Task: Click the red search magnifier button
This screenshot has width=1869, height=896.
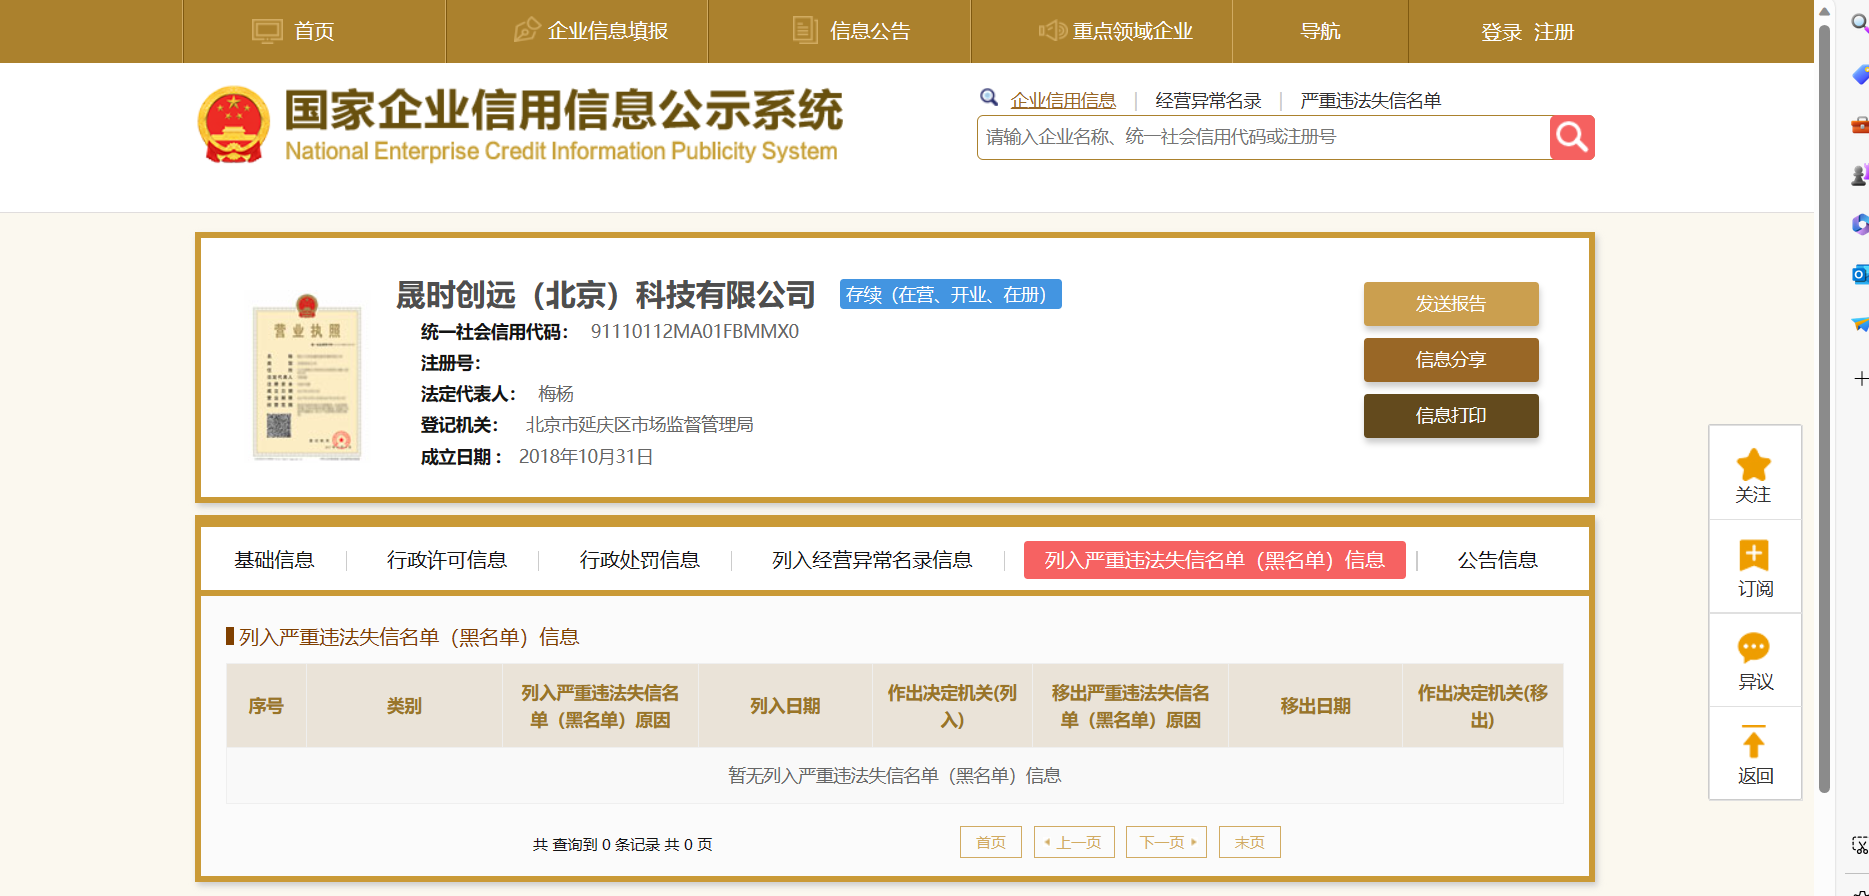Action: click(x=1571, y=138)
